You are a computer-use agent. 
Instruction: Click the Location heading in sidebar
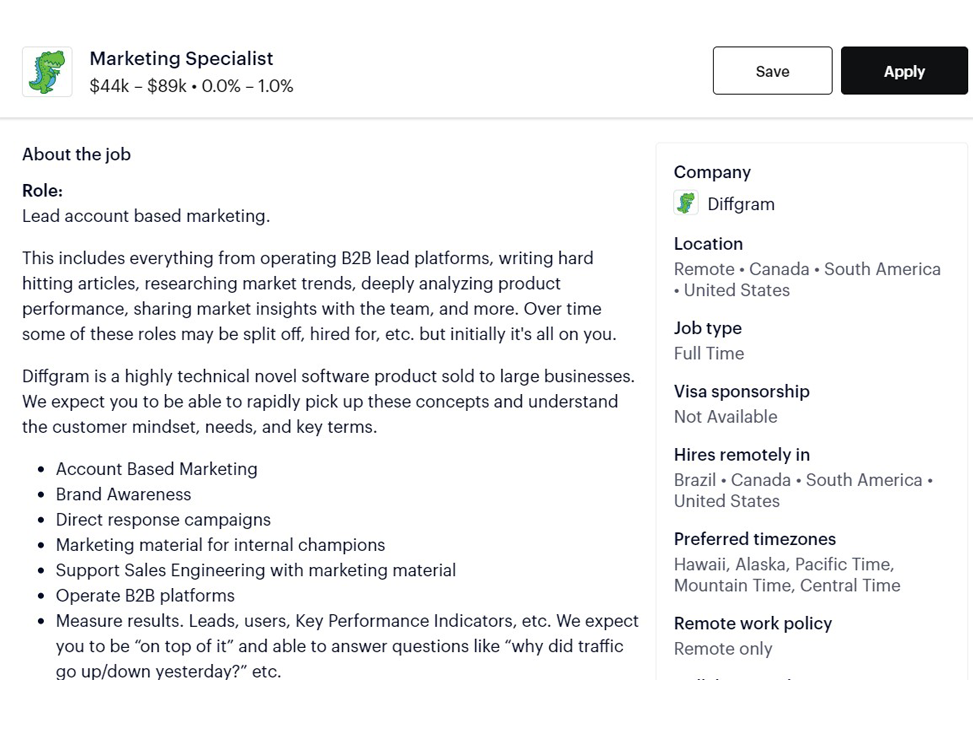coord(708,243)
